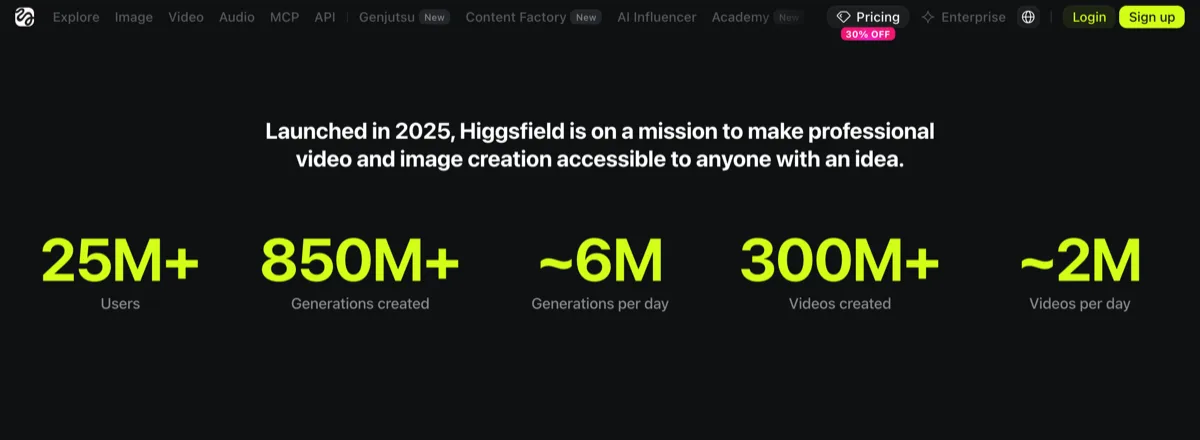Screen dimensions: 1200x440
Task: Click the "300M+" figure
Action: pyautogui.click(x=840, y=261)
